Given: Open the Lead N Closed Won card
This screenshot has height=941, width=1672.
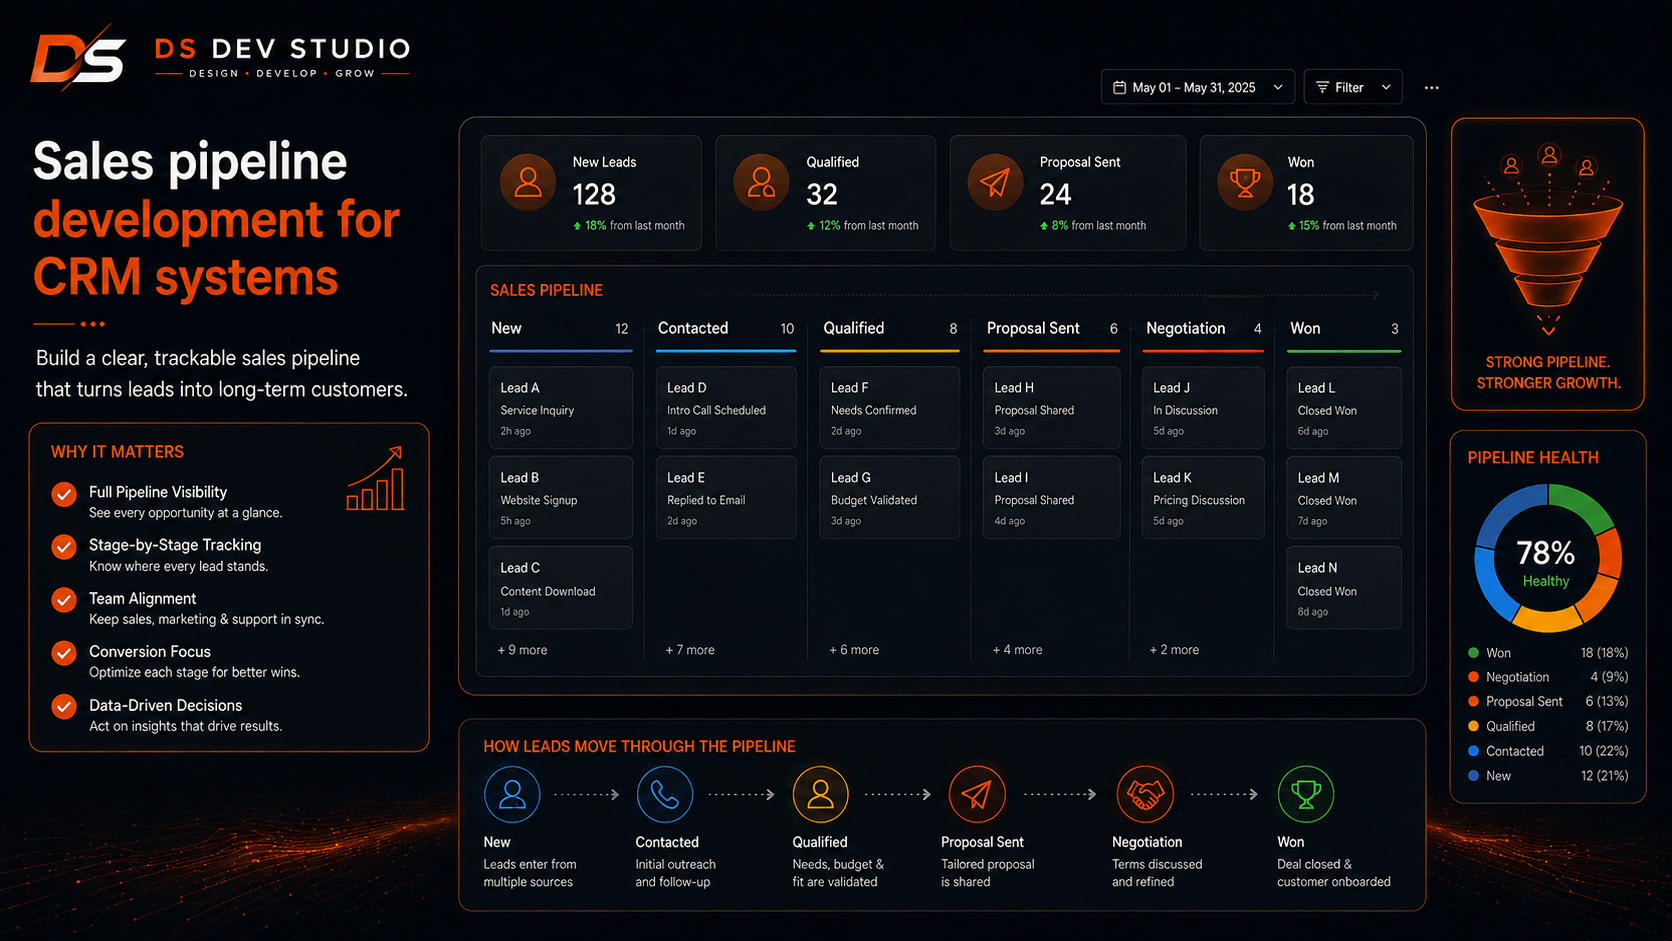Looking at the screenshot, I should pyautogui.click(x=1344, y=588).
